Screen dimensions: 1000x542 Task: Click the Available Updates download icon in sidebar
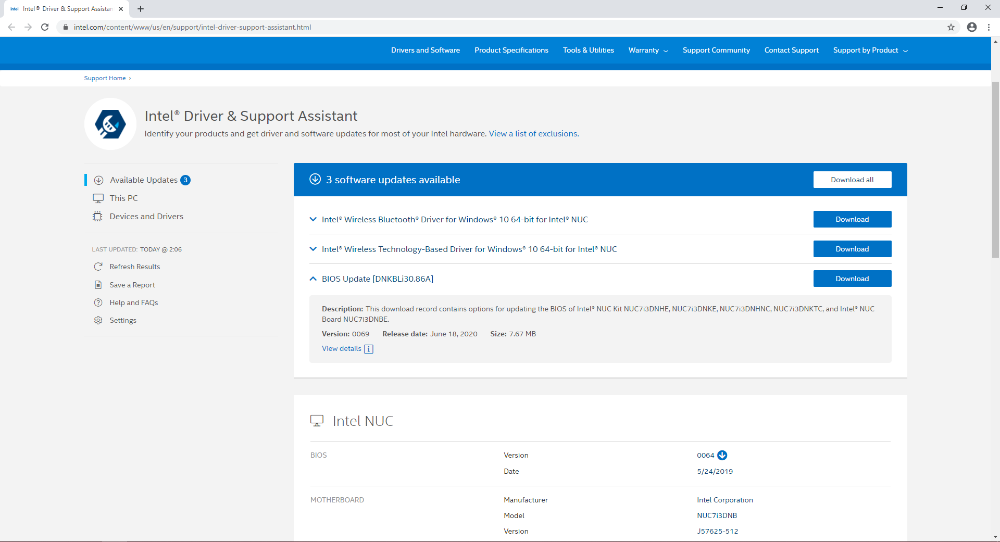(x=98, y=180)
